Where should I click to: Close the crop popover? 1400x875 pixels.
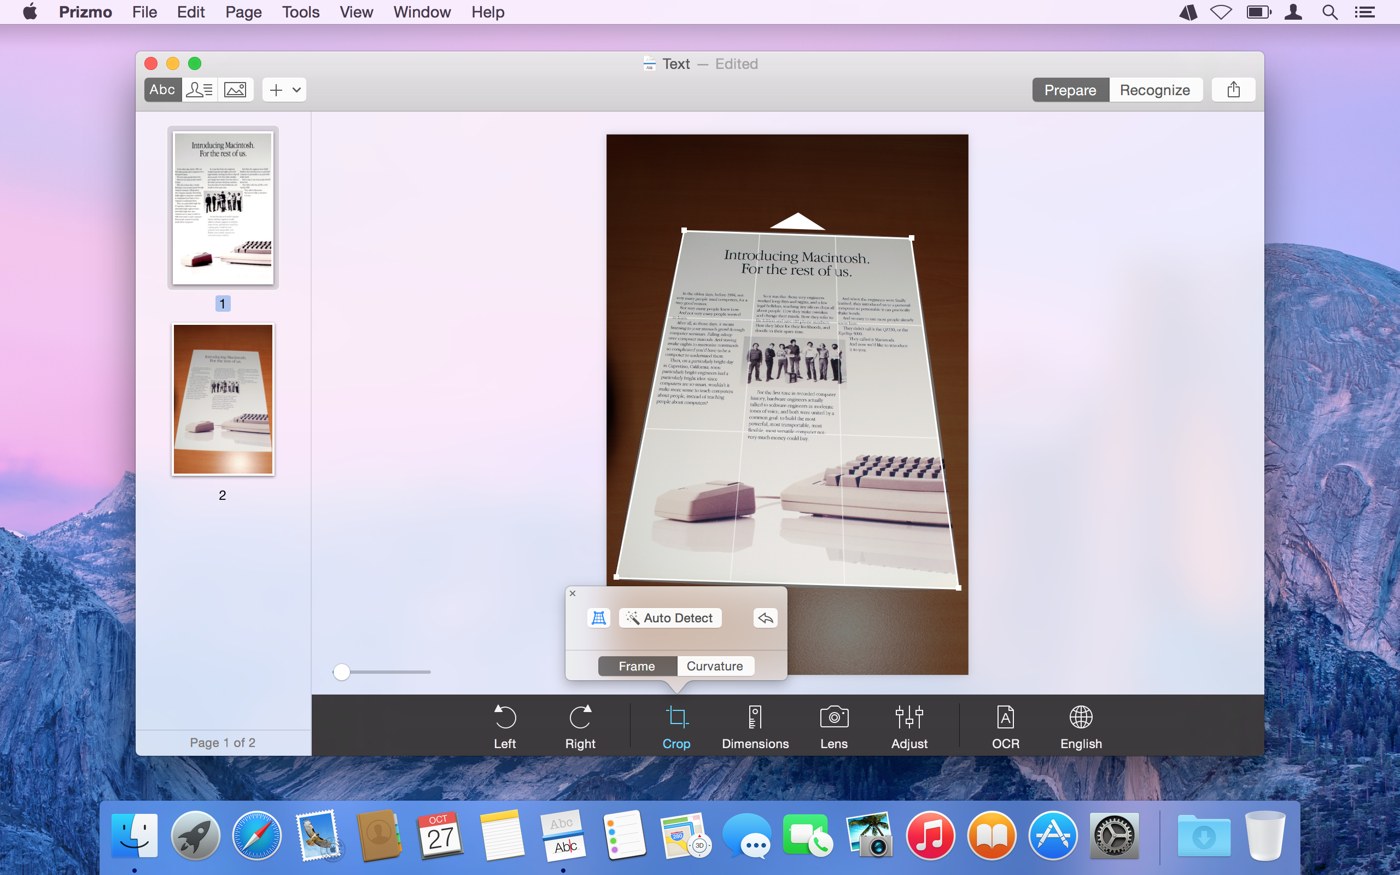[x=573, y=593]
